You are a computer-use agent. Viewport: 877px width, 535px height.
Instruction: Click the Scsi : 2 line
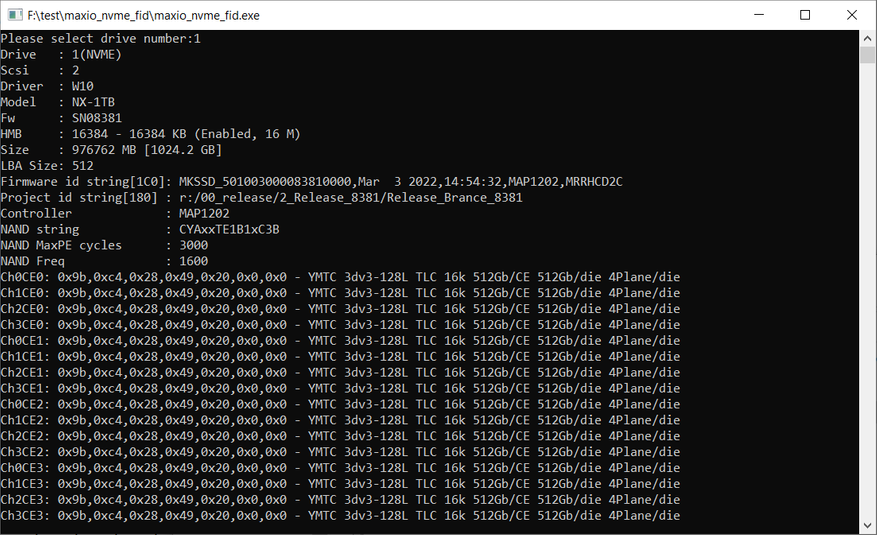tap(40, 70)
